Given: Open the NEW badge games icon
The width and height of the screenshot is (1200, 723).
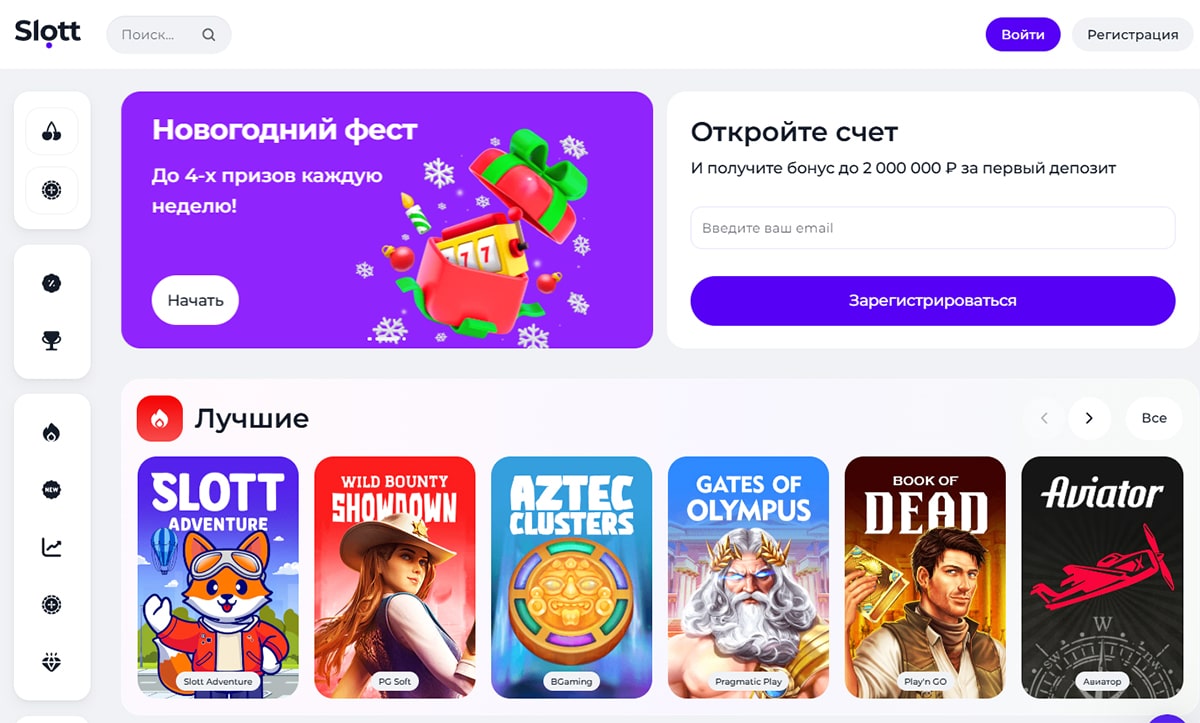Looking at the screenshot, I should pyautogui.click(x=52, y=490).
